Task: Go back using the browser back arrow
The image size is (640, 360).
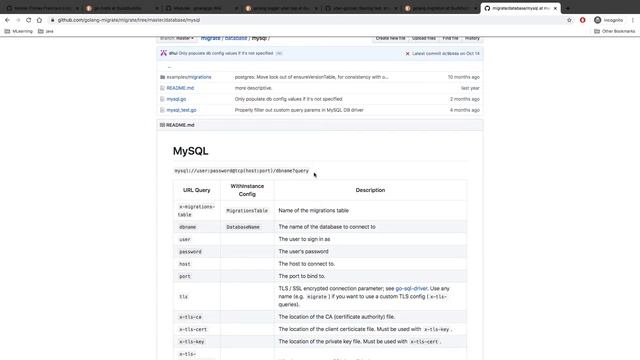Action: click(x=7, y=20)
